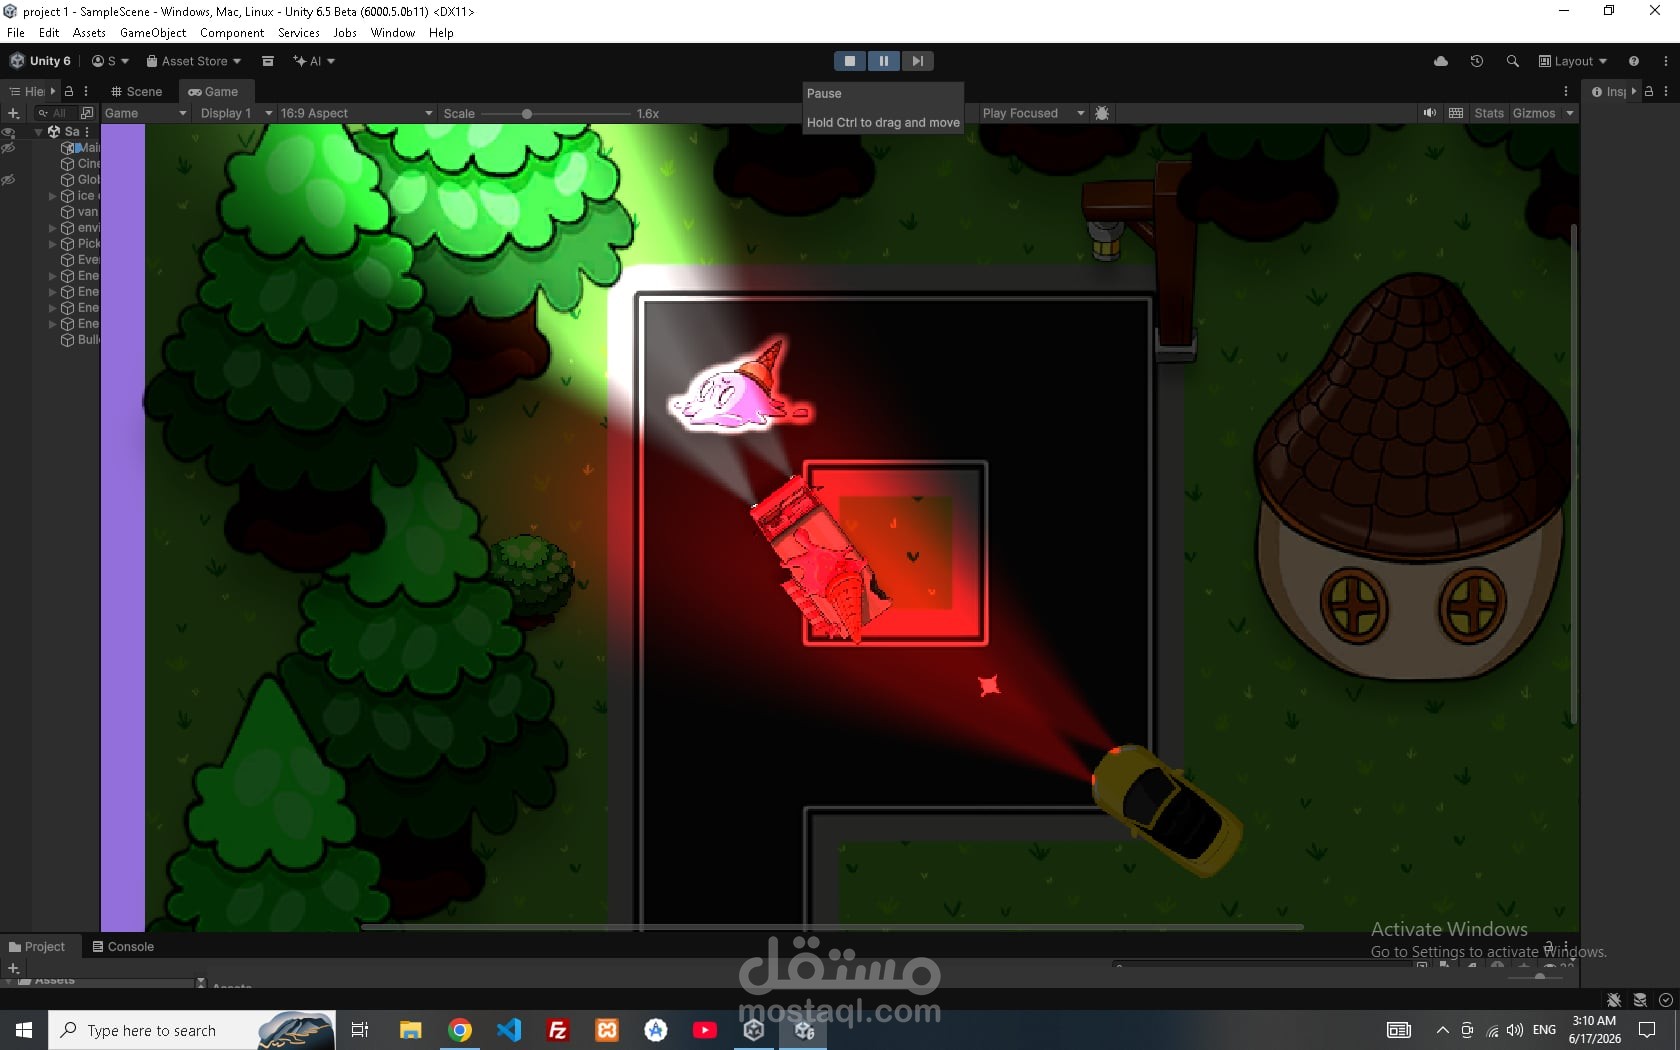
Task: Open the Package Manager archive icon
Action: pos(268,61)
